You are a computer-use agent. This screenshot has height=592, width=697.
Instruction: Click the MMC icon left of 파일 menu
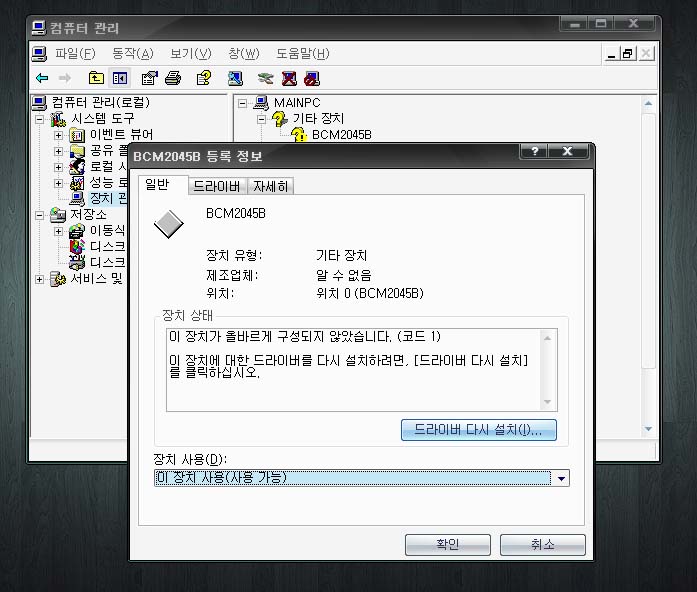click(39, 54)
